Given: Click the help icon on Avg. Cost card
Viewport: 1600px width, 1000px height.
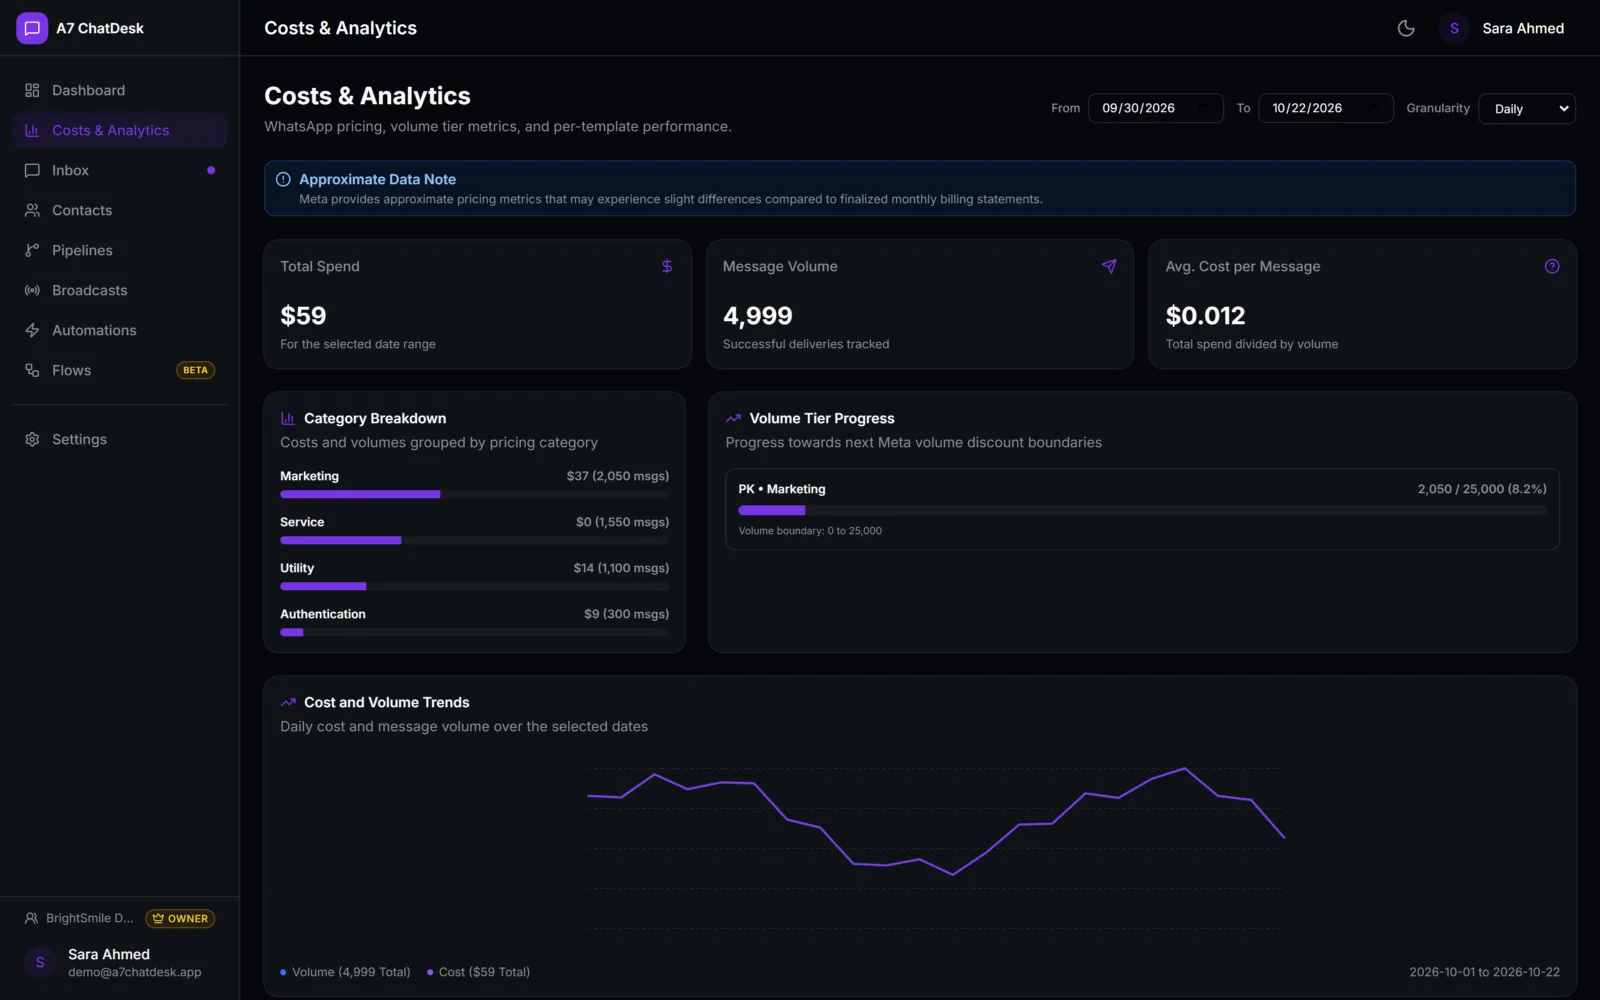Looking at the screenshot, I should tap(1552, 266).
